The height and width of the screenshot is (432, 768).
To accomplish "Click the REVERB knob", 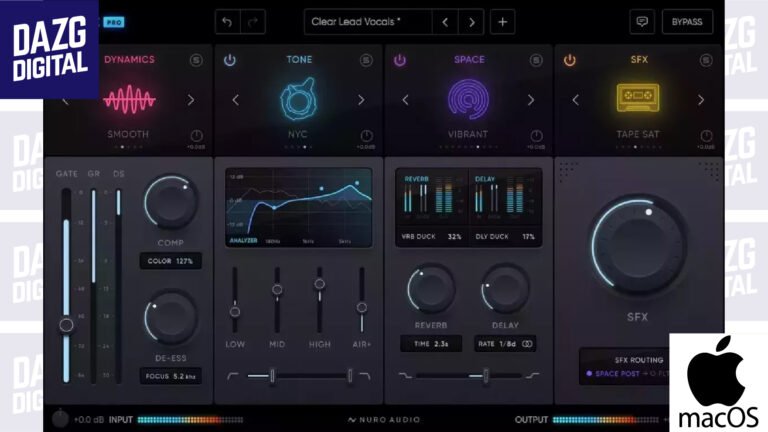I will [x=431, y=289].
